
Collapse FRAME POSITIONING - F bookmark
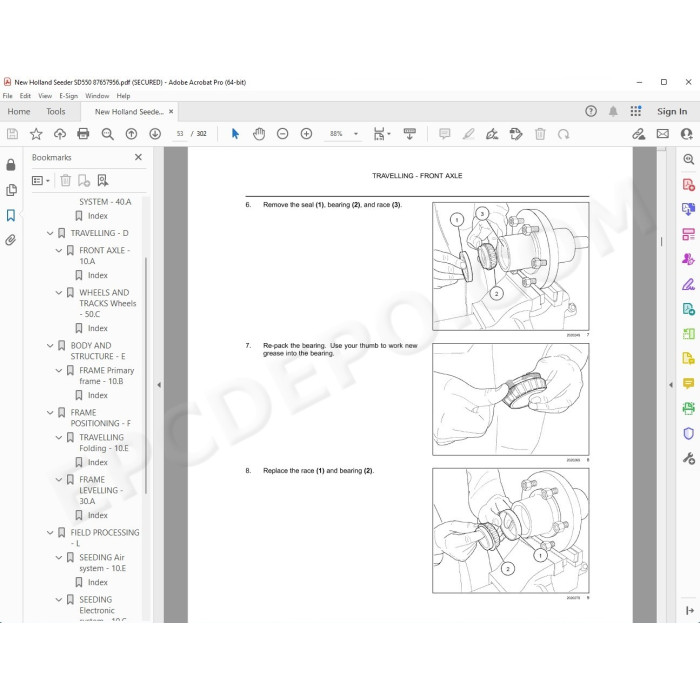[50, 412]
